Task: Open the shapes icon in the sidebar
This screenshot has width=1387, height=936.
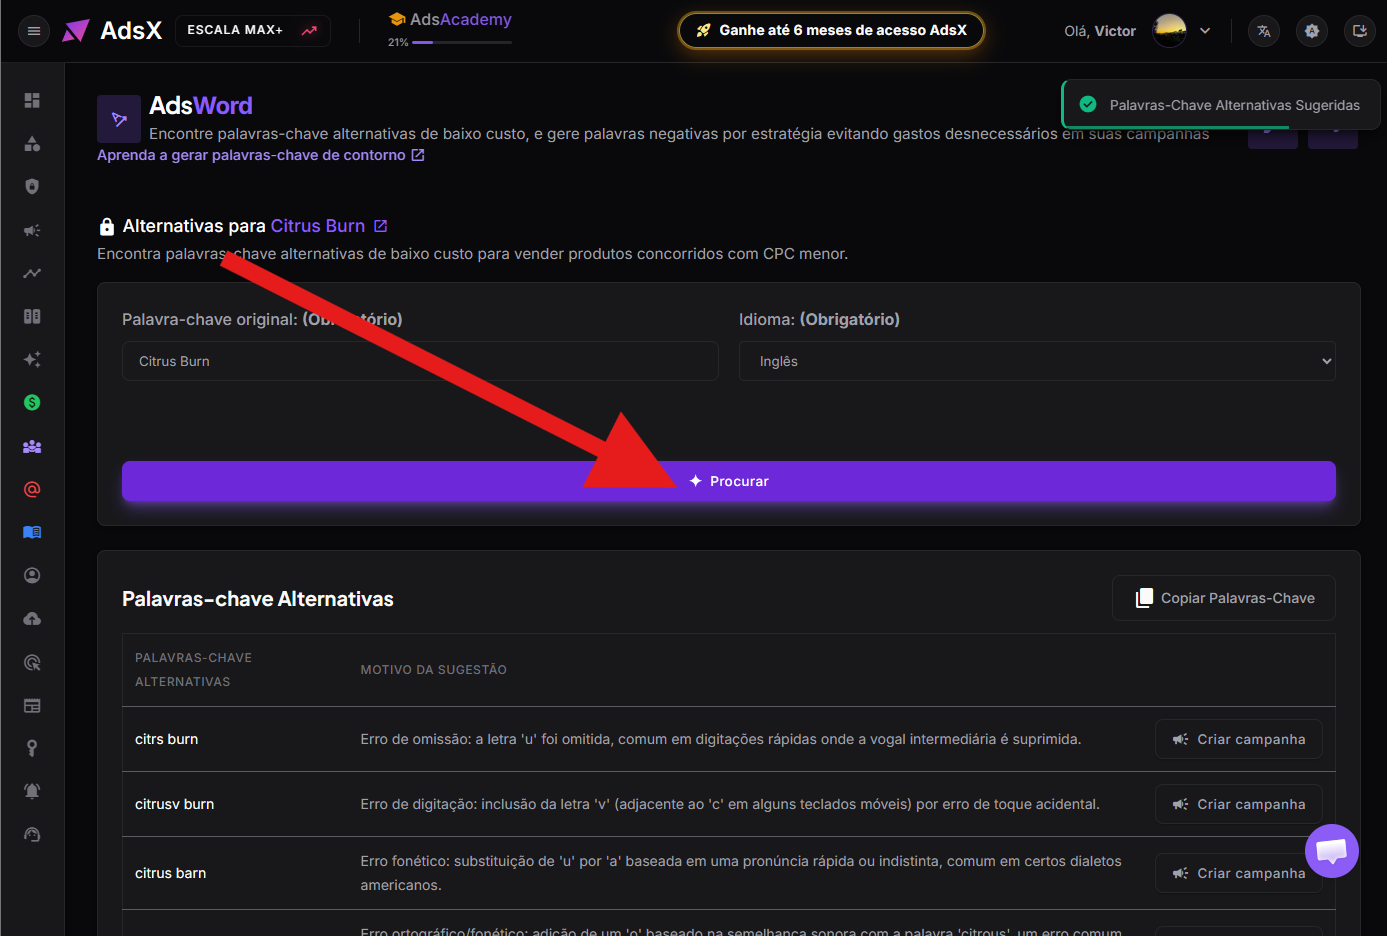Action: [32, 143]
